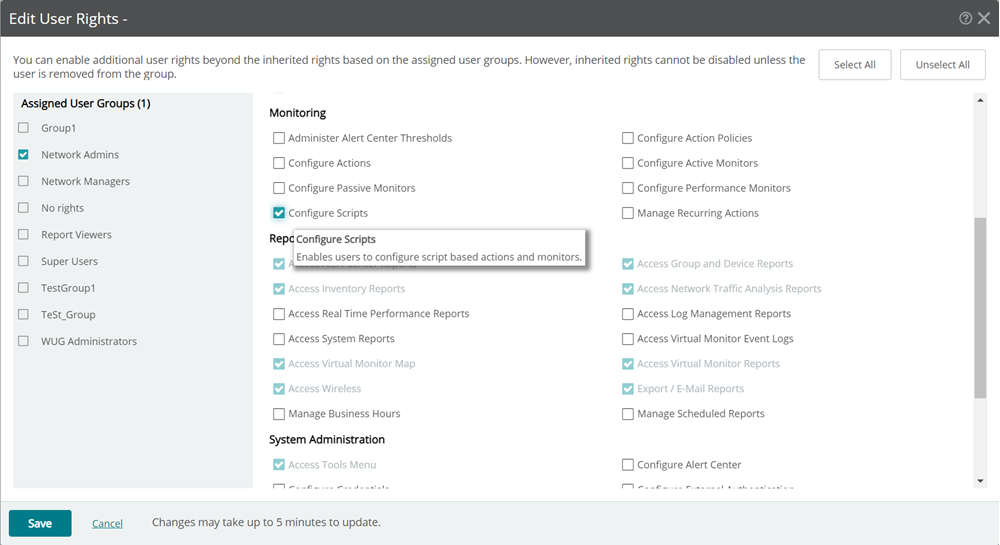Save the user rights changes

click(x=40, y=523)
